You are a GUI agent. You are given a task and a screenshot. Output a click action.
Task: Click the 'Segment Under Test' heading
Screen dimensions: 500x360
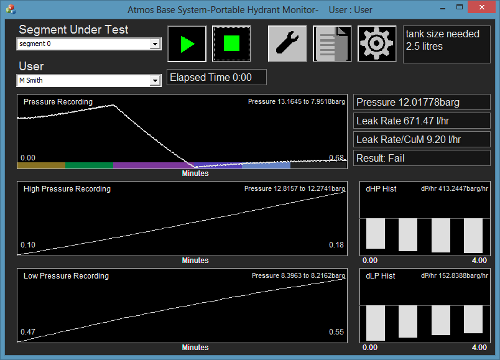[73, 30]
